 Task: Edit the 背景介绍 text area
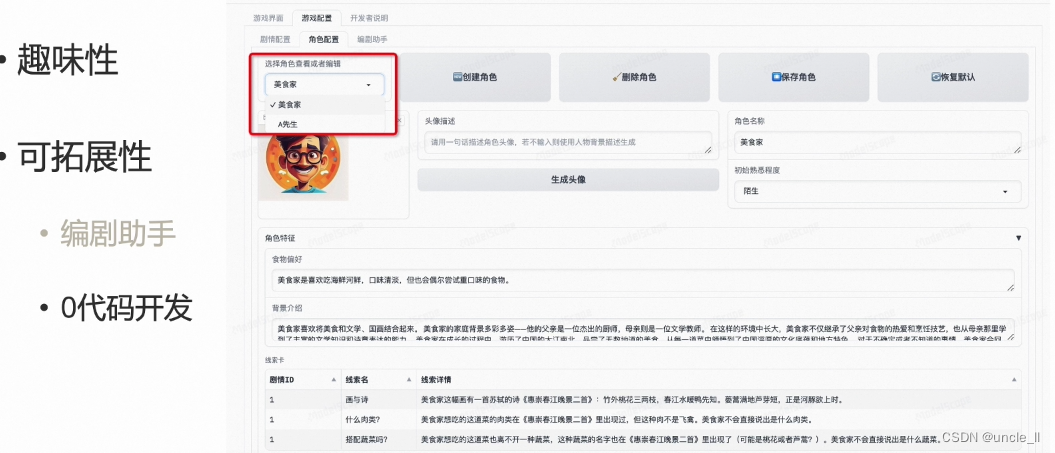coord(643,330)
